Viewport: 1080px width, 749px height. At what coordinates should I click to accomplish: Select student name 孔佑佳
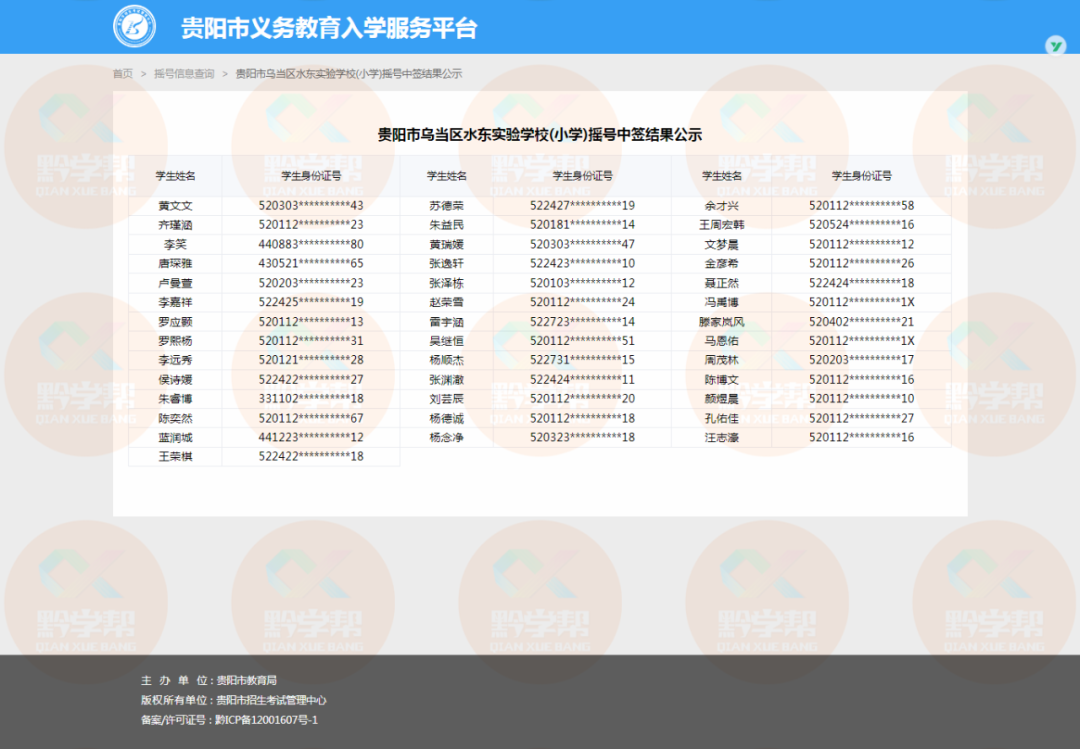pos(721,418)
